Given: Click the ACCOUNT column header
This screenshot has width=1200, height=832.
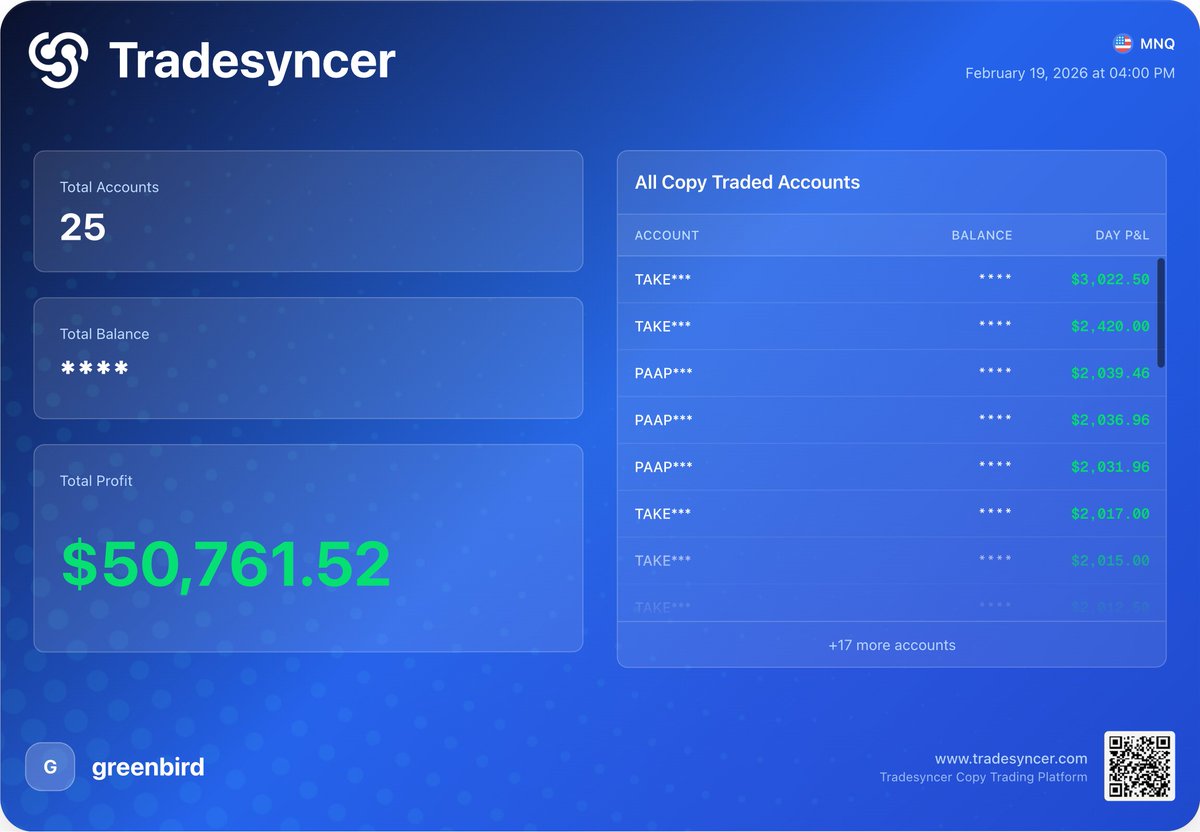Looking at the screenshot, I should (667, 235).
